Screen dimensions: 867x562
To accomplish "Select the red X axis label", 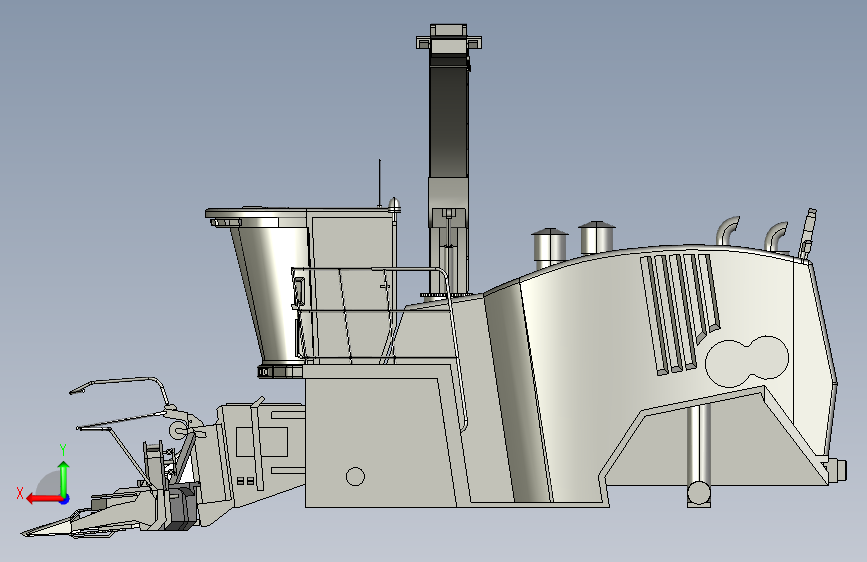I will [x=20, y=493].
